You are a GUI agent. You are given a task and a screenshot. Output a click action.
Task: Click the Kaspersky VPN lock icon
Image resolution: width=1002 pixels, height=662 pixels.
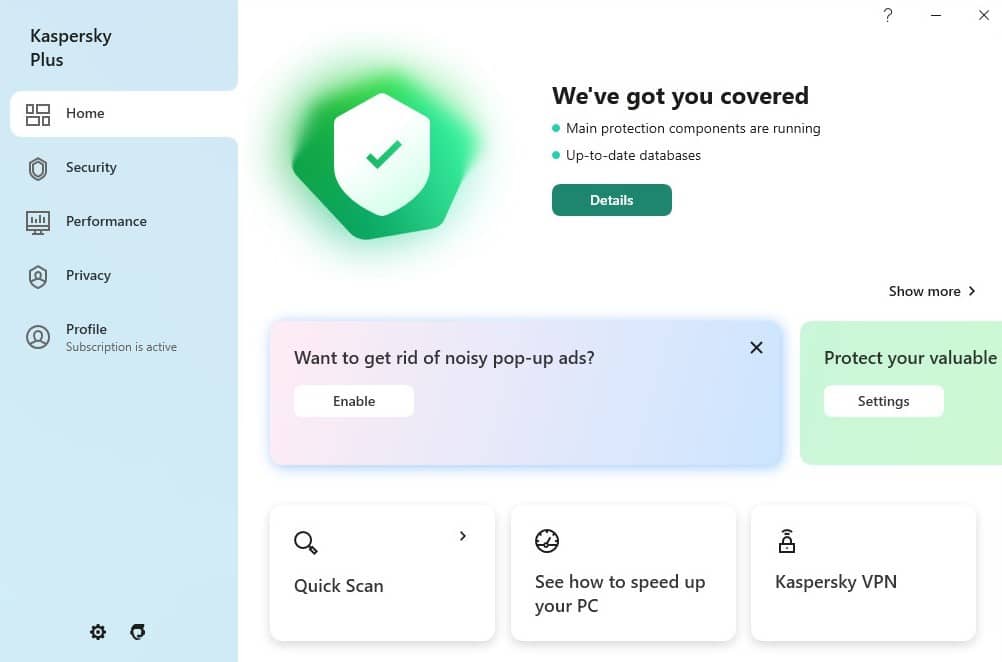[x=787, y=541]
